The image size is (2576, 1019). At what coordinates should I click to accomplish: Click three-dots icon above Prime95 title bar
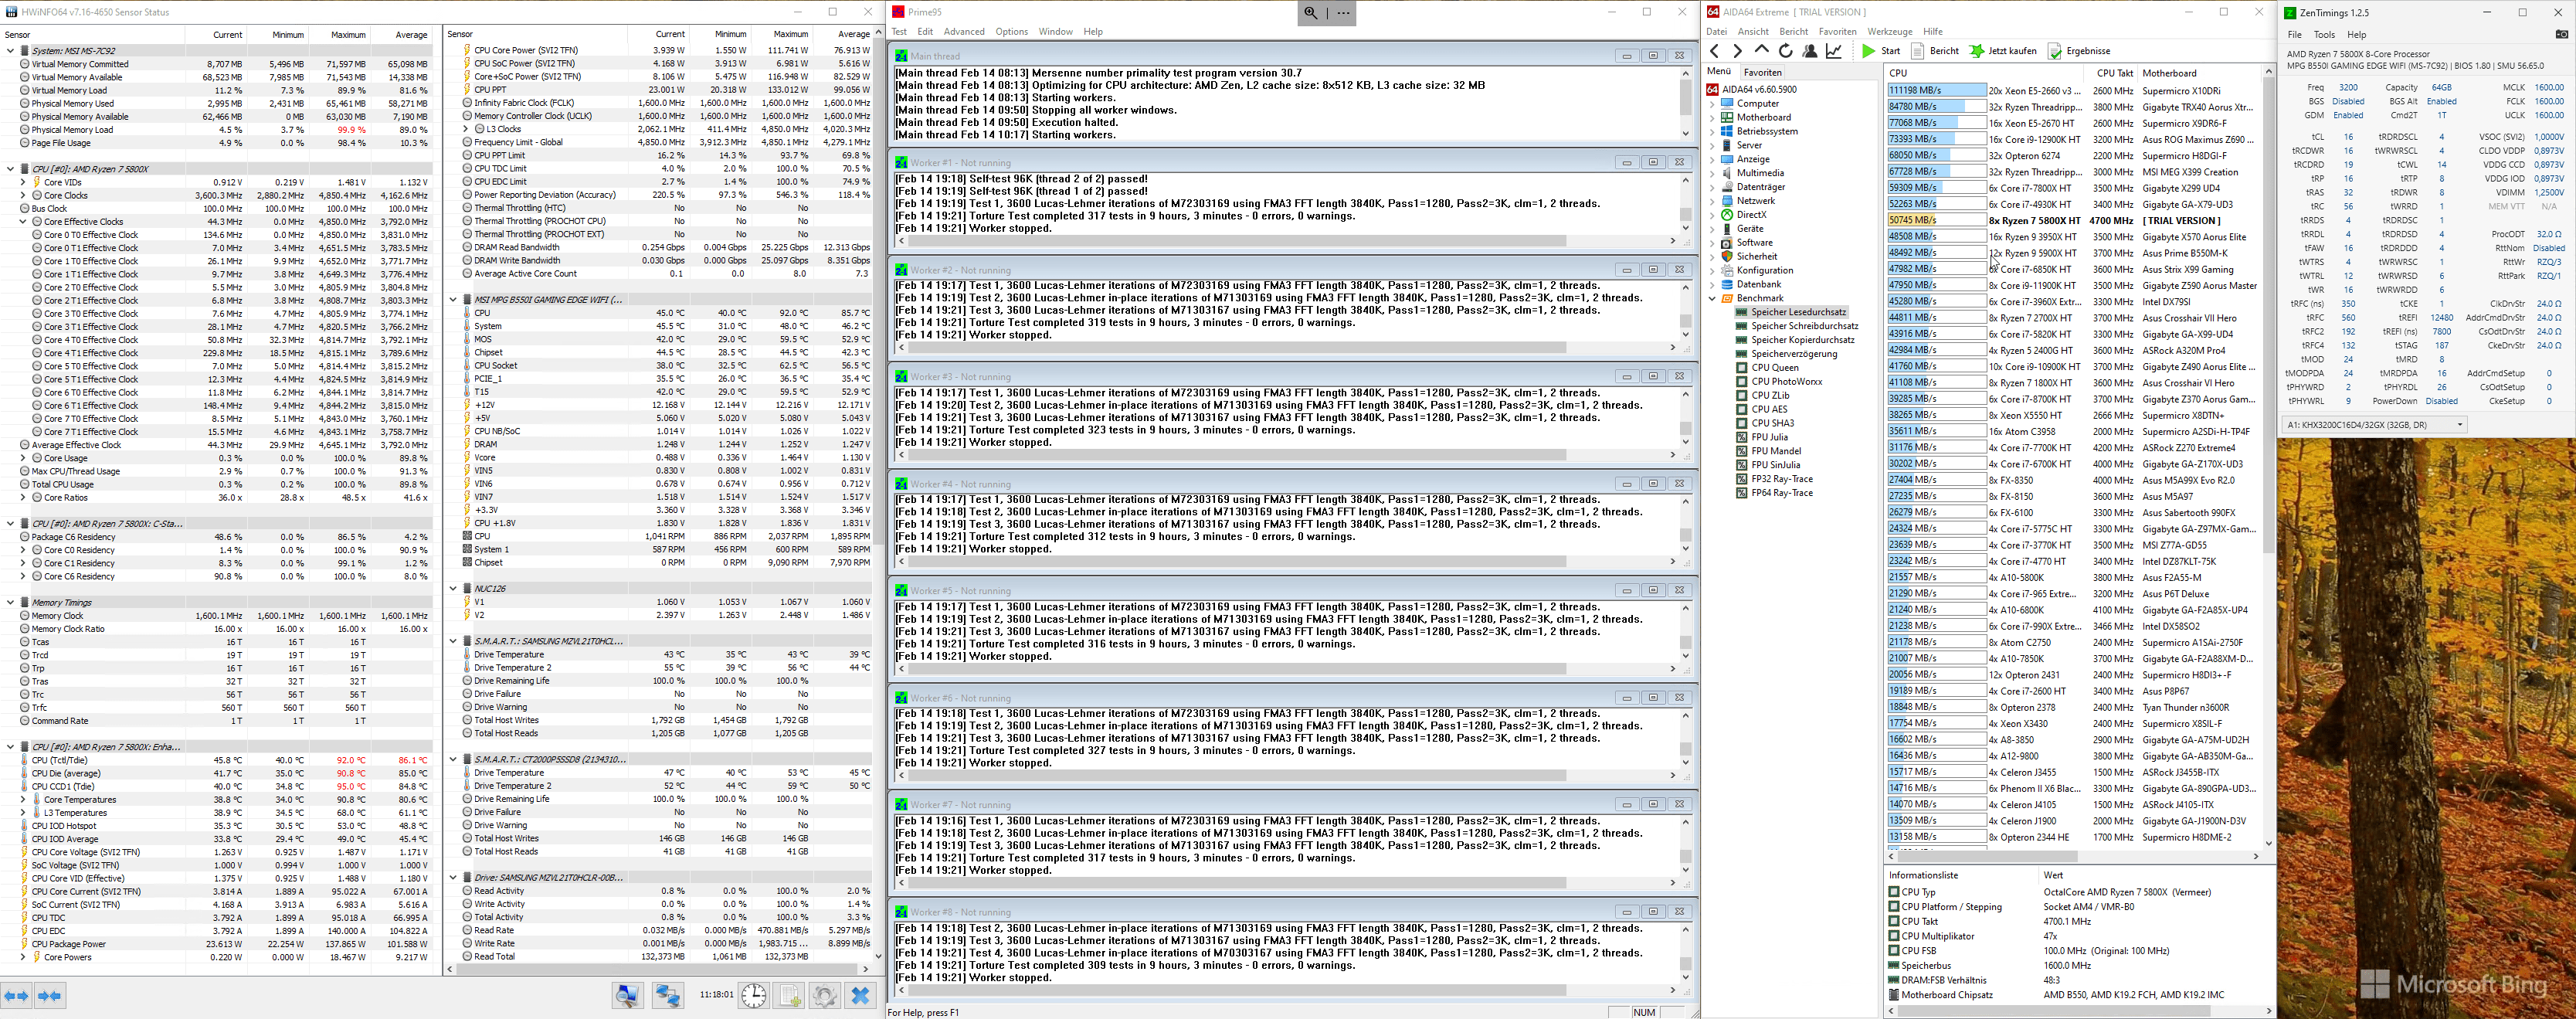click(1343, 13)
